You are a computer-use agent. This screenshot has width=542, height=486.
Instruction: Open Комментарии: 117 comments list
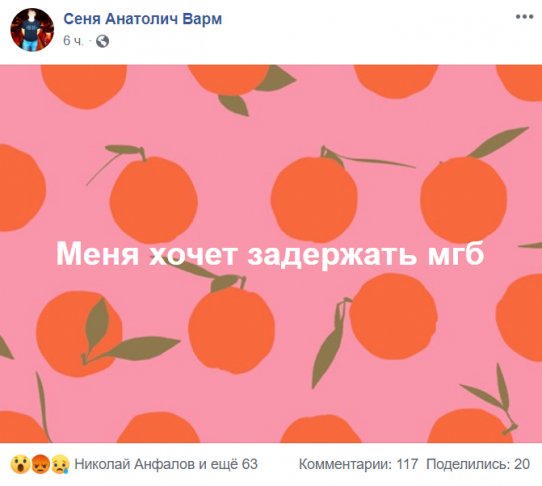(x=358, y=464)
